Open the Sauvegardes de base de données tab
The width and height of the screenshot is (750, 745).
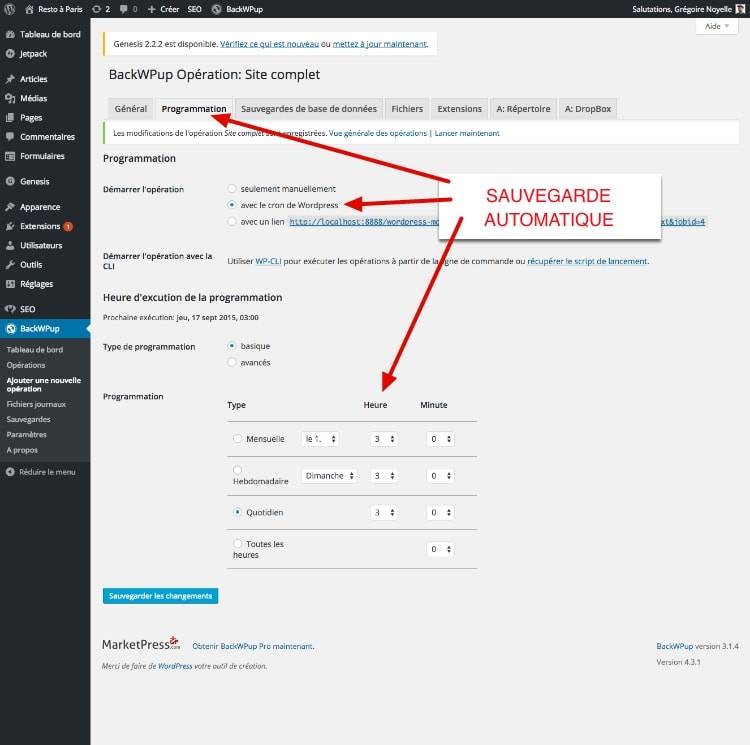tap(309, 109)
